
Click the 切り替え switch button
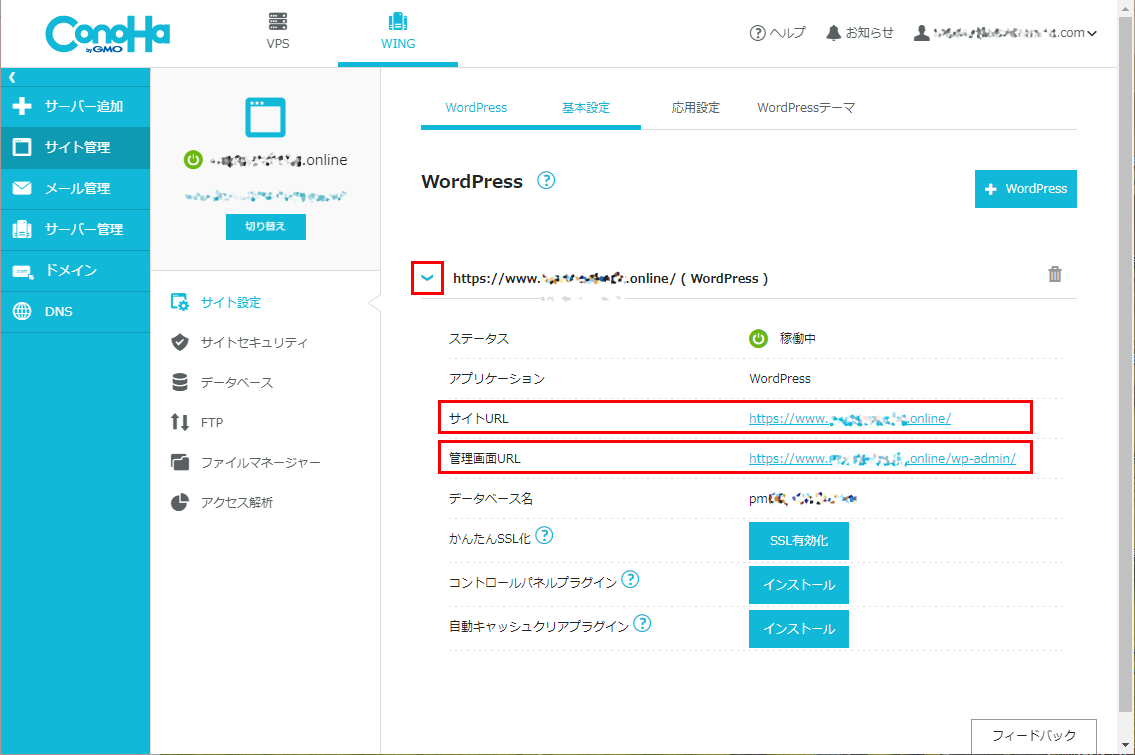(266, 227)
